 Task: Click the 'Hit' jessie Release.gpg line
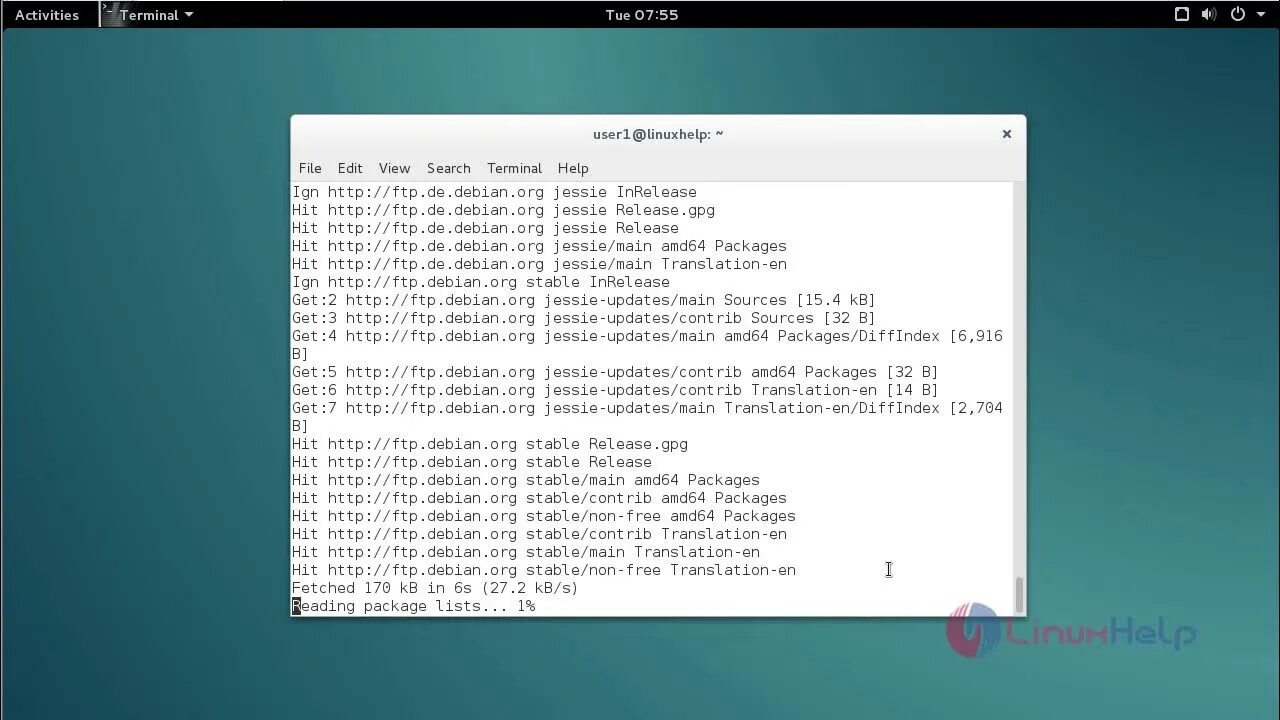(x=503, y=210)
